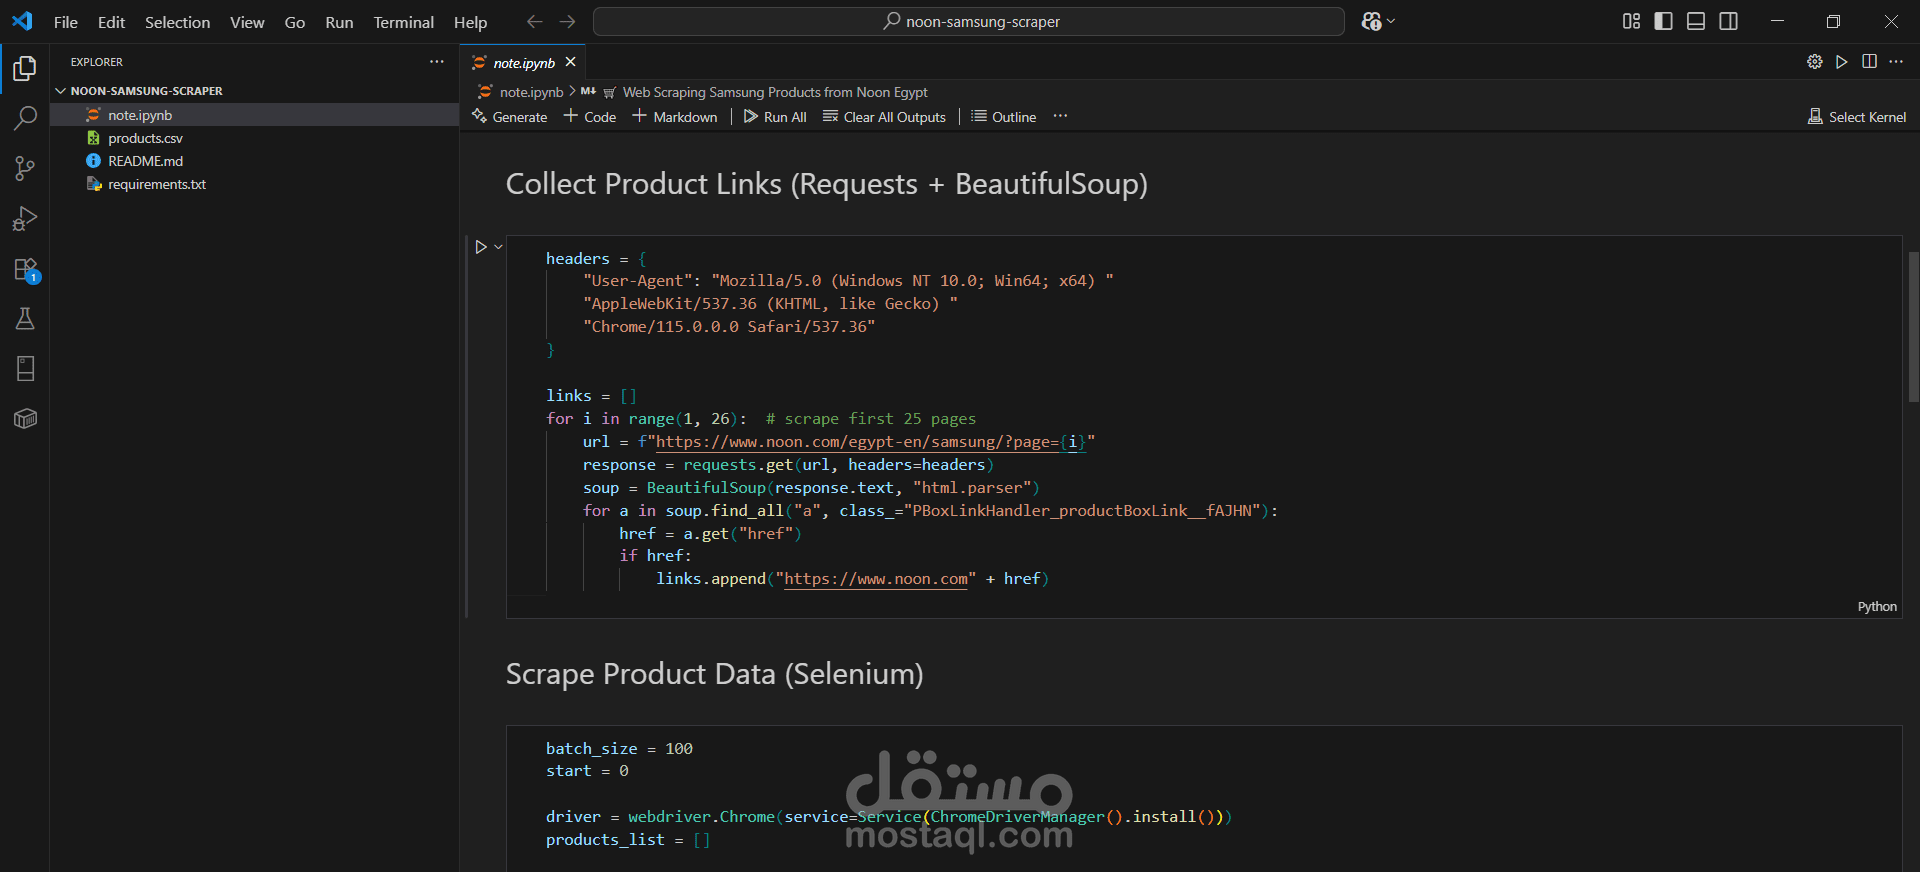Close the note.ipynb tab

click(x=570, y=62)
